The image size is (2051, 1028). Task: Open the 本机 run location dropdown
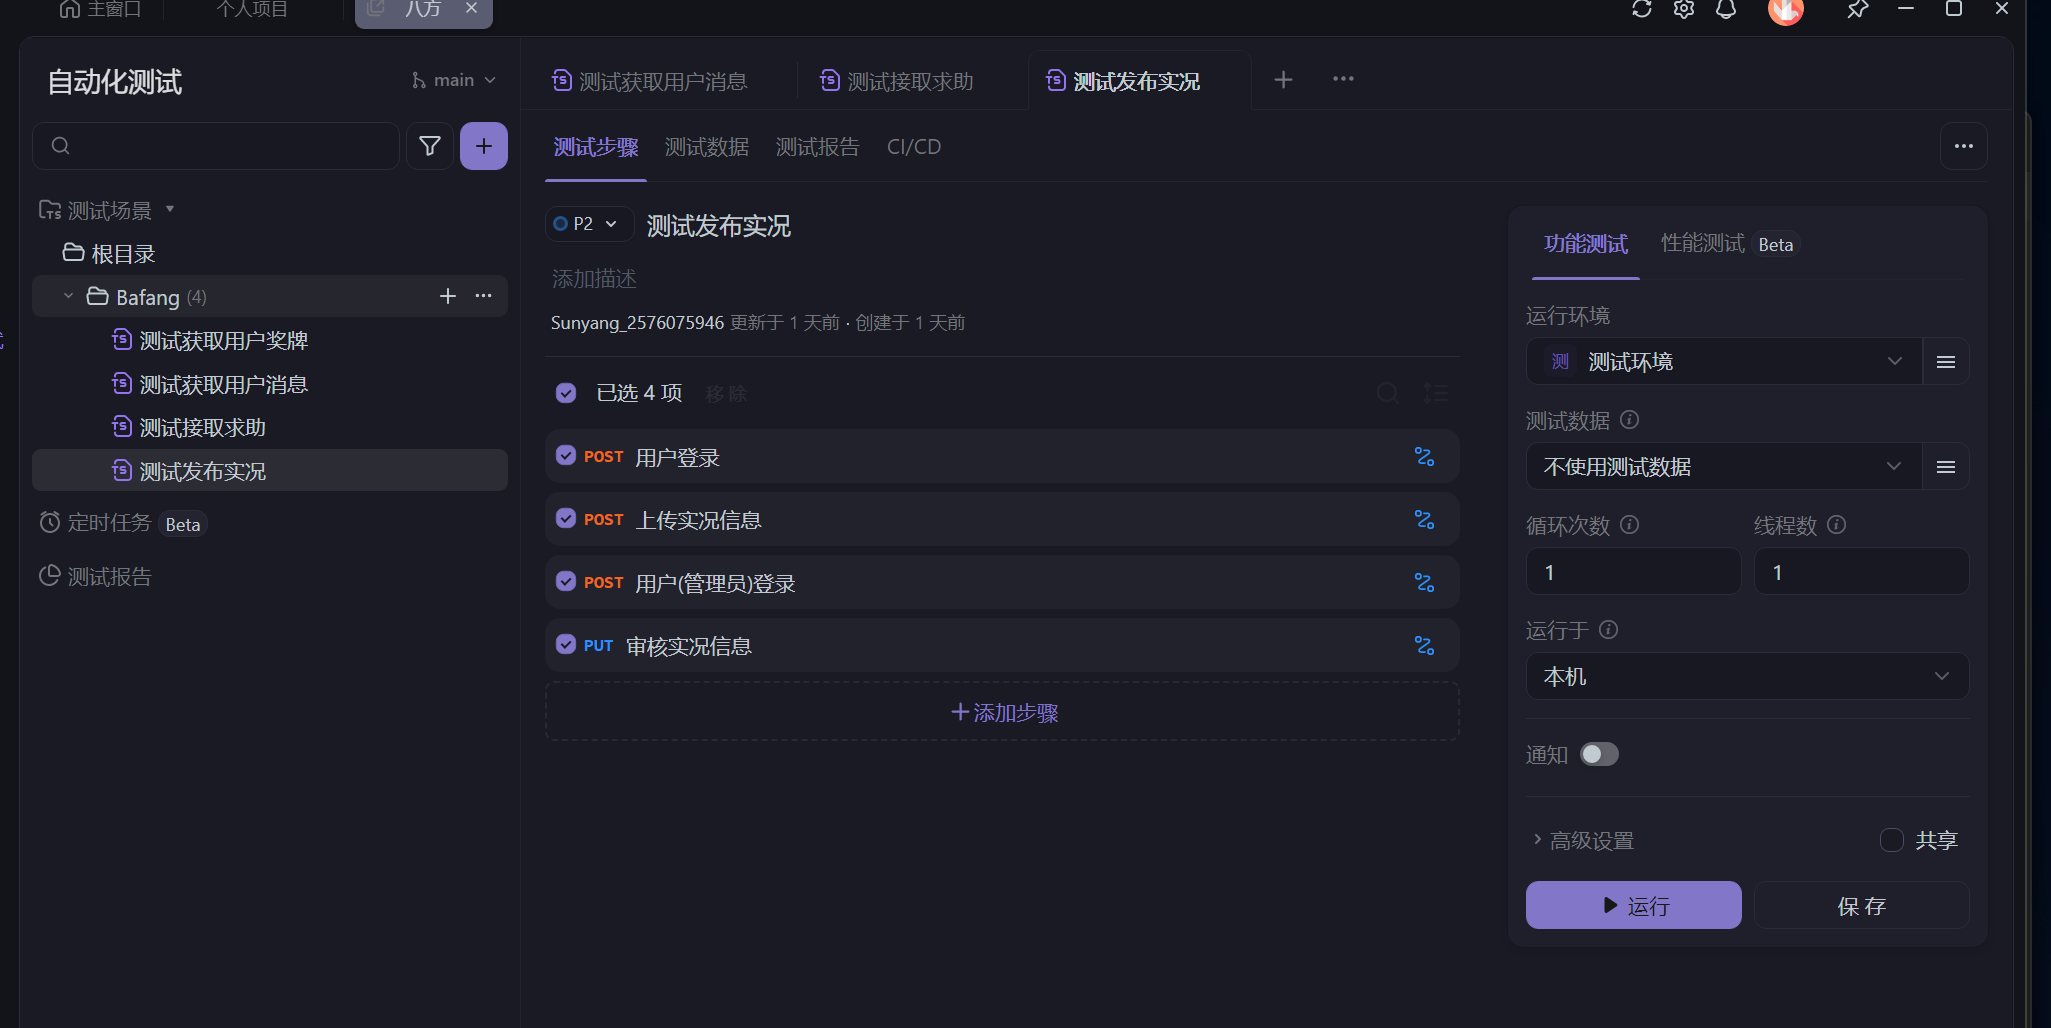[x=1746, y=676]
